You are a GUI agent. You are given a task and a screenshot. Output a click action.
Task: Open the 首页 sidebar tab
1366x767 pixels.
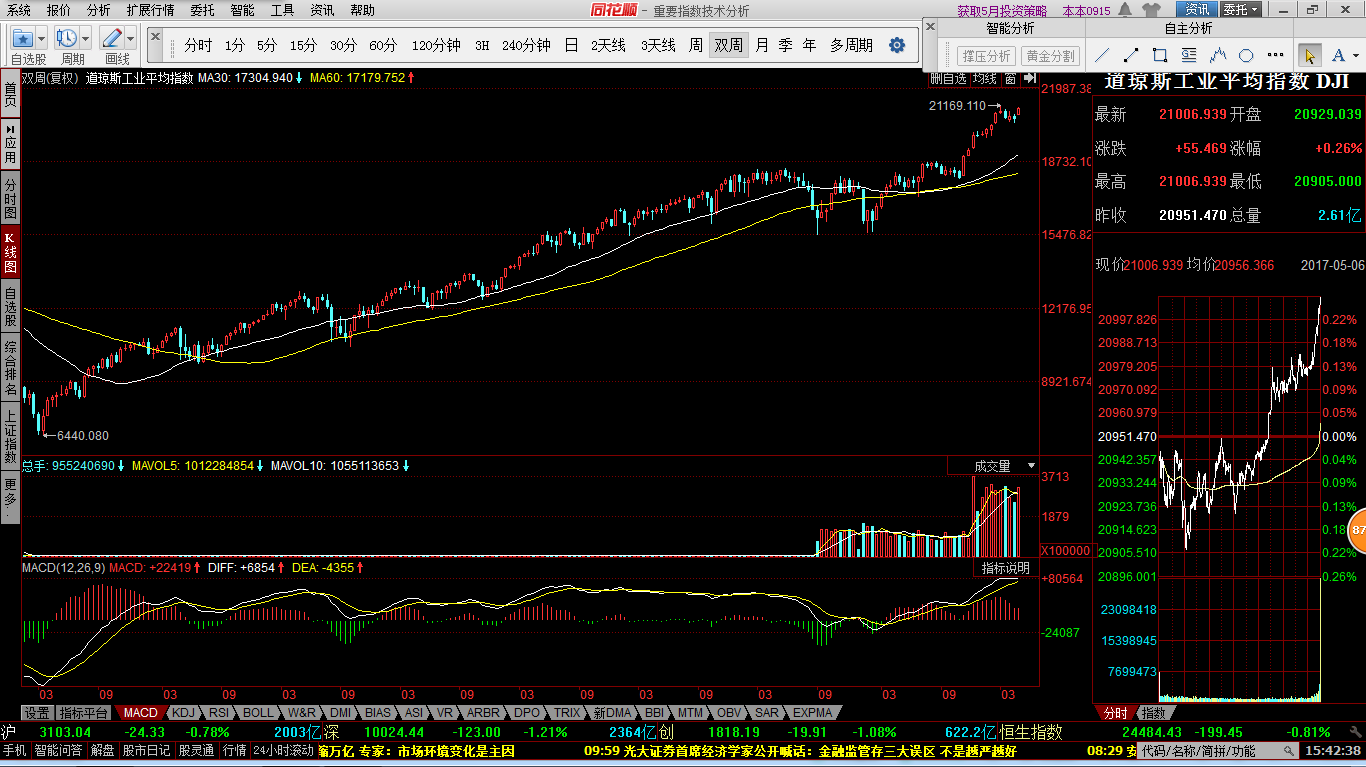[x=10, y=95]
